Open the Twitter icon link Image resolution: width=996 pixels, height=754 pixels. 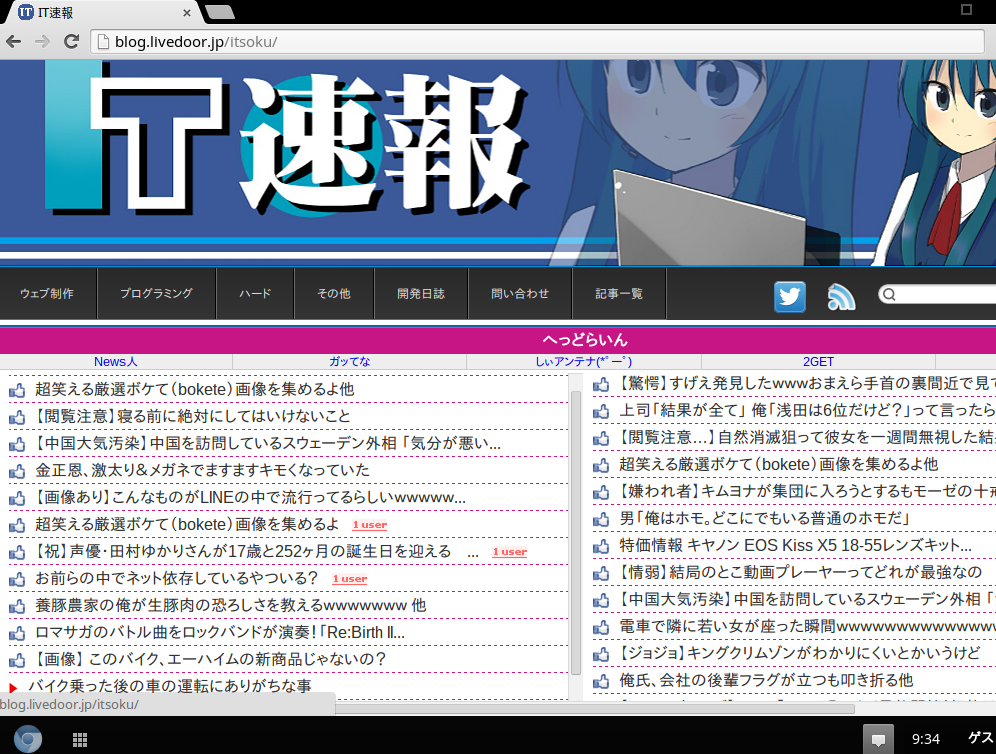point(790,297)
